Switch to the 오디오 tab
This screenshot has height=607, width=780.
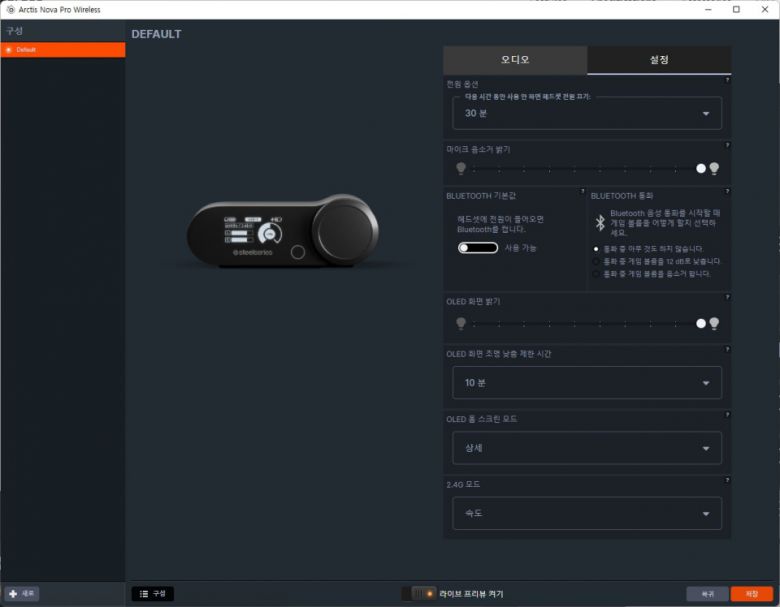pos(515,60)
